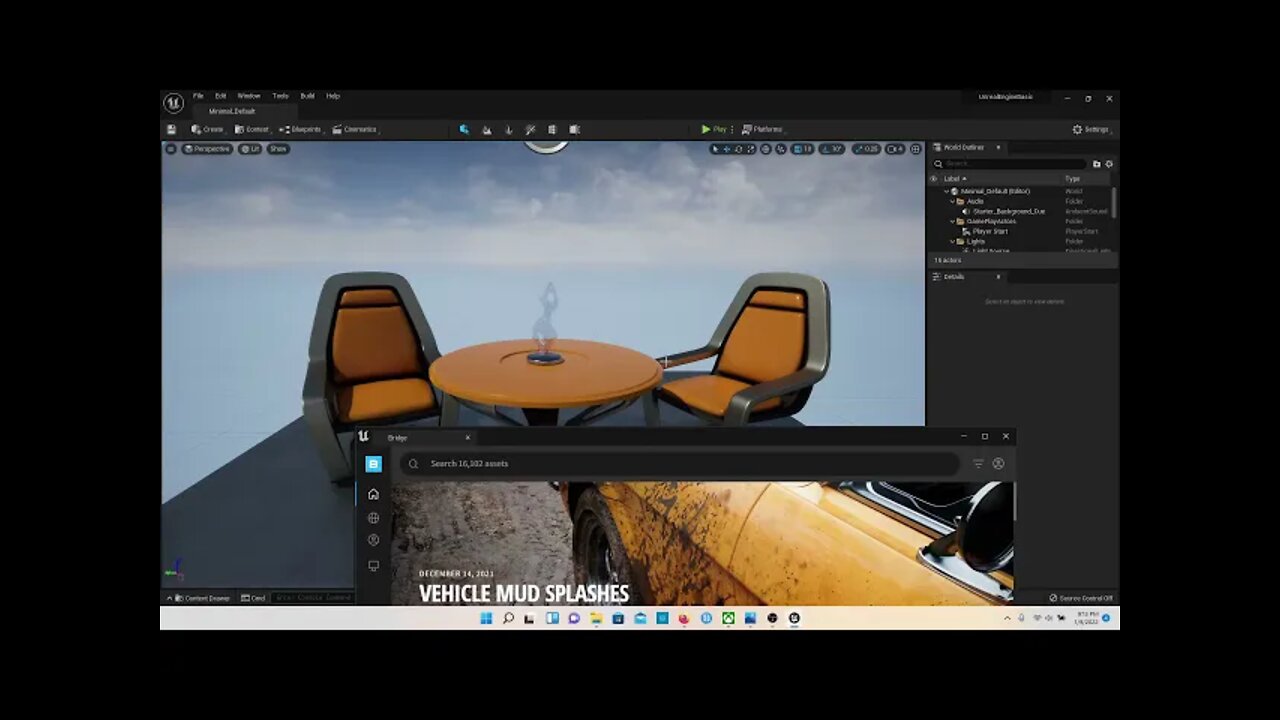Image resolution: width=1280 pixels, height=720 pixels.
Task: Switch to Modeling mode icon
Action: 552,129
